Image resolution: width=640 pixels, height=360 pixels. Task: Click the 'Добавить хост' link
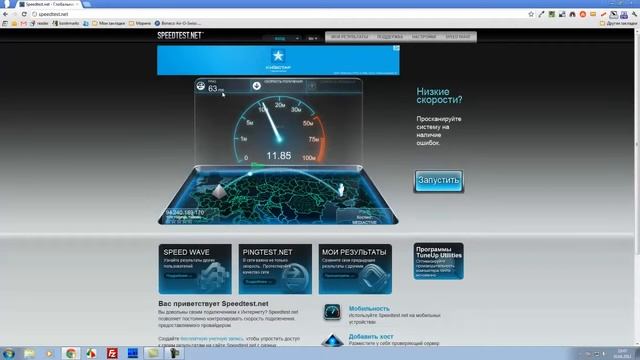coord(371,337)
